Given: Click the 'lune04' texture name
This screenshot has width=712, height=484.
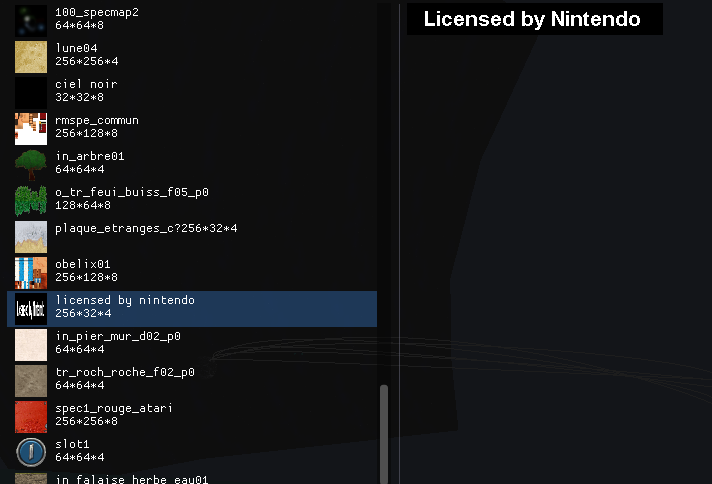Looking at the screenshot, I should pyautogui.click(x=76, y=48).
